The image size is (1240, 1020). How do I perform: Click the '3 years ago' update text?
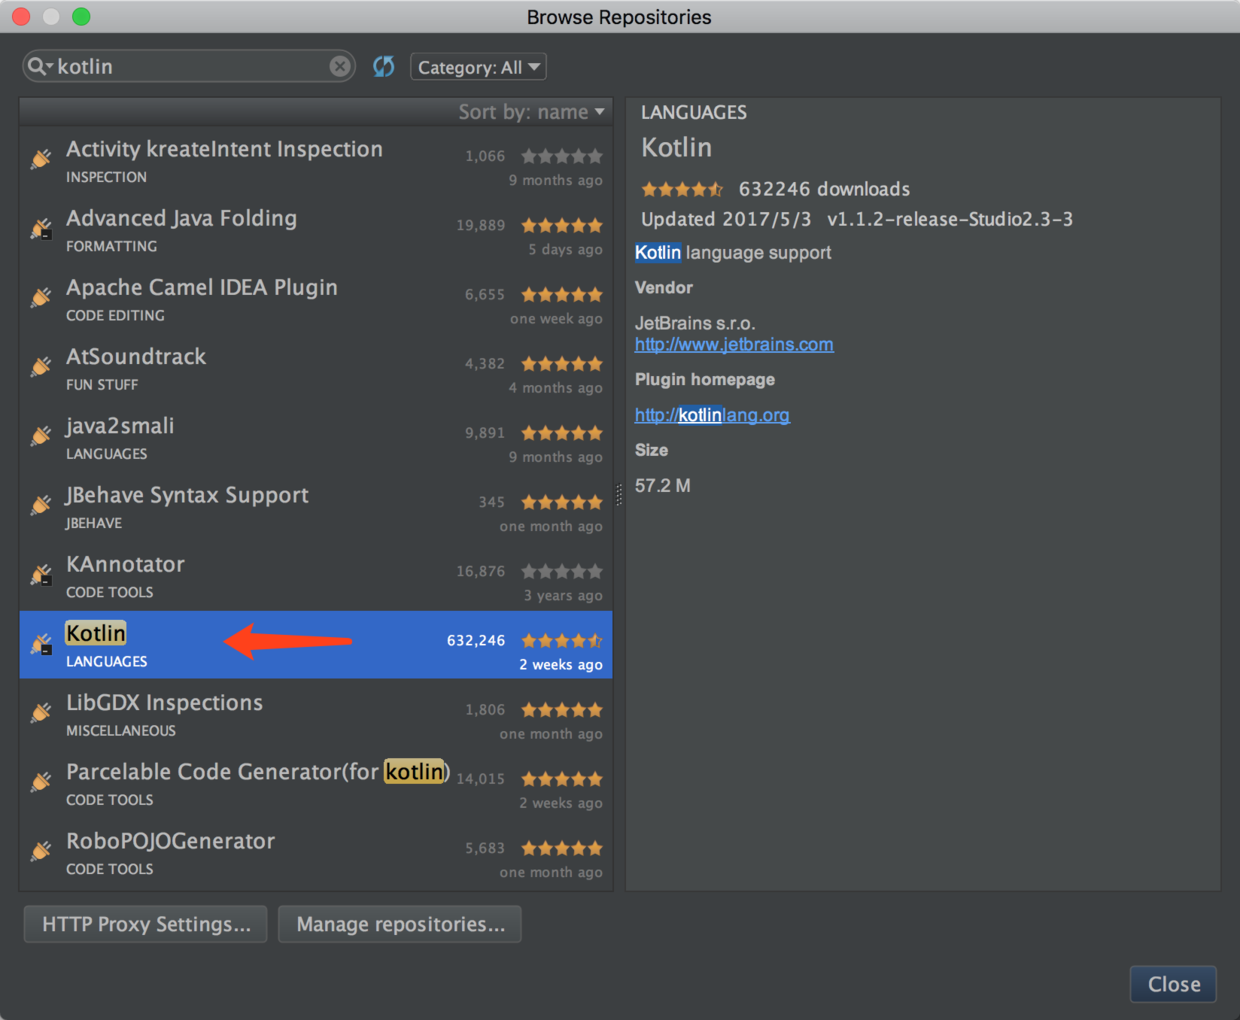tap(563, 595)
